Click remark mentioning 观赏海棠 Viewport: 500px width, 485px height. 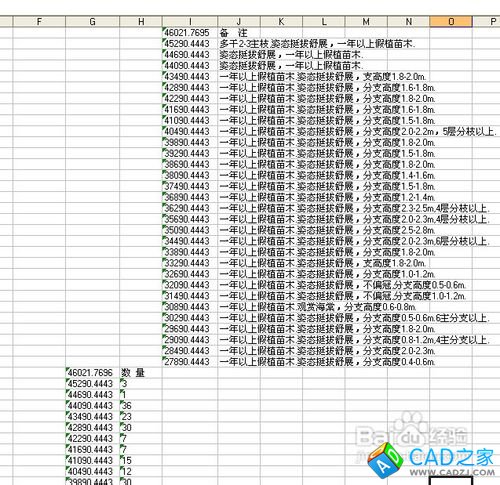coord(318,307)
